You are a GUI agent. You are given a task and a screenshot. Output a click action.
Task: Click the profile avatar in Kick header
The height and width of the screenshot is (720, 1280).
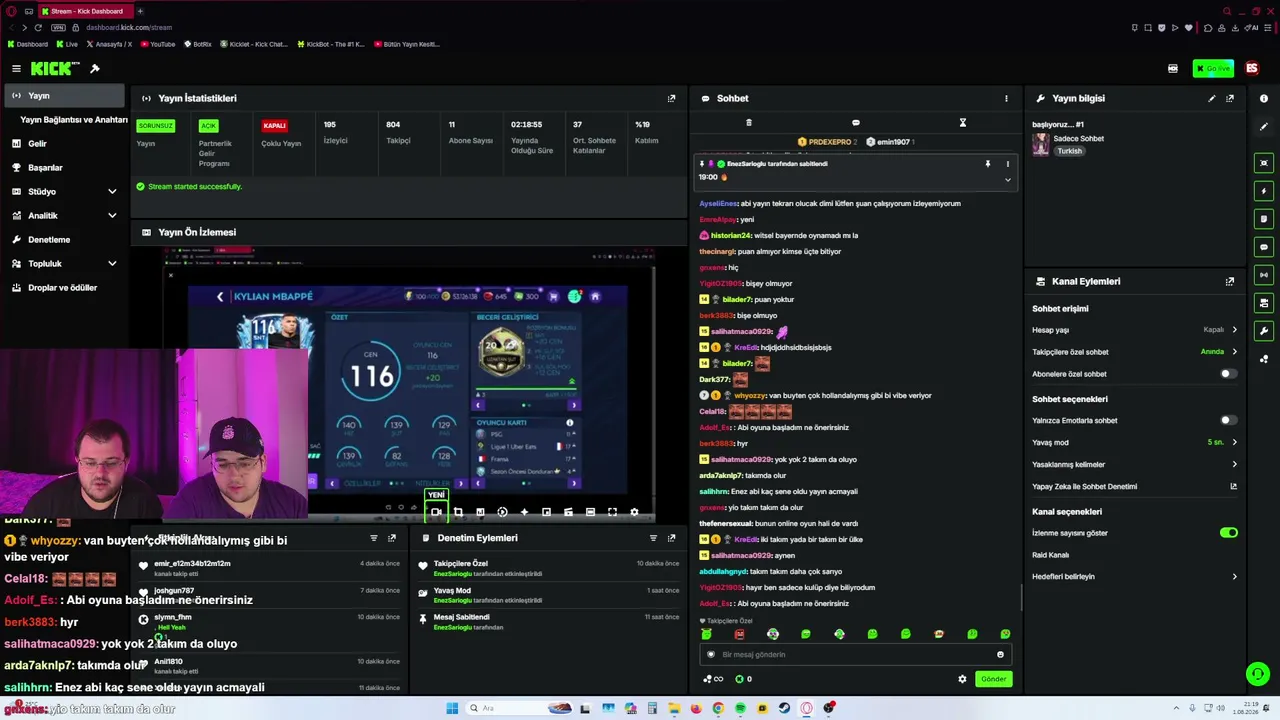tap(1251, 69)
